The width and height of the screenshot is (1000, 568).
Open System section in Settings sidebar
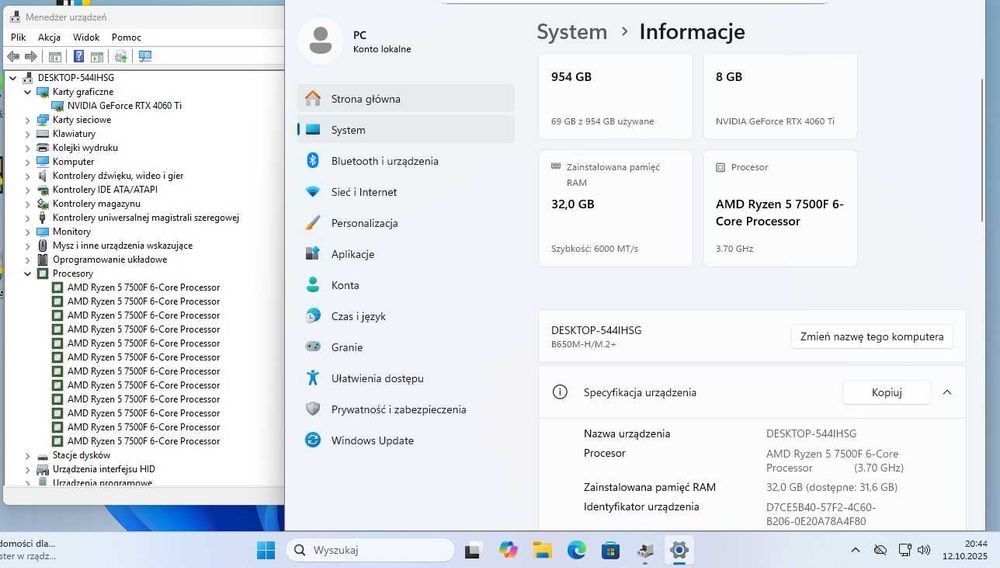point(406,130)
